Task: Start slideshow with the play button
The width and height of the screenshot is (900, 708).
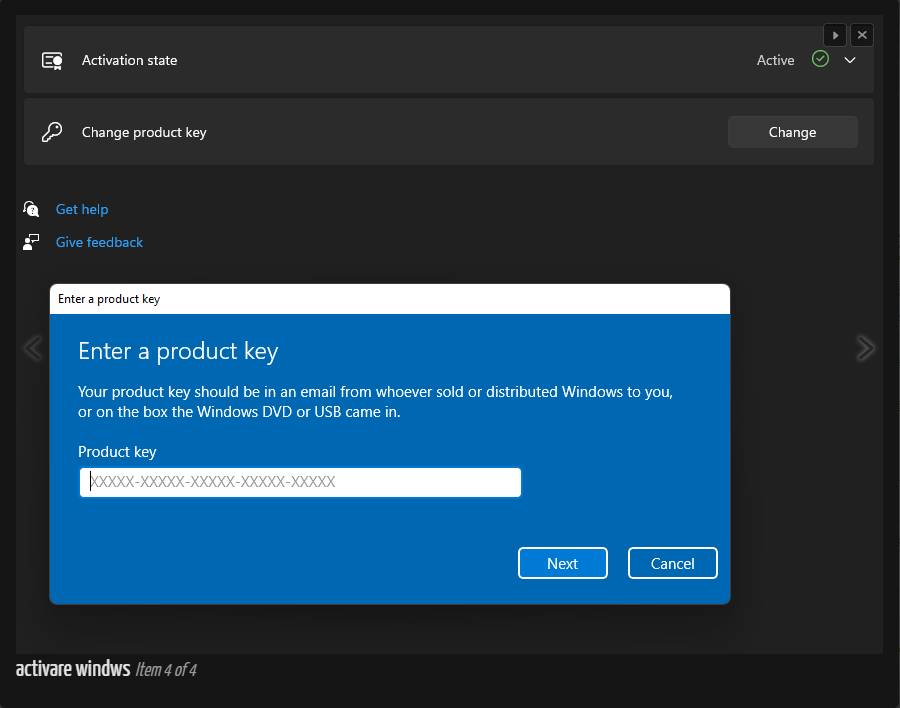Action: pos(835,35)
